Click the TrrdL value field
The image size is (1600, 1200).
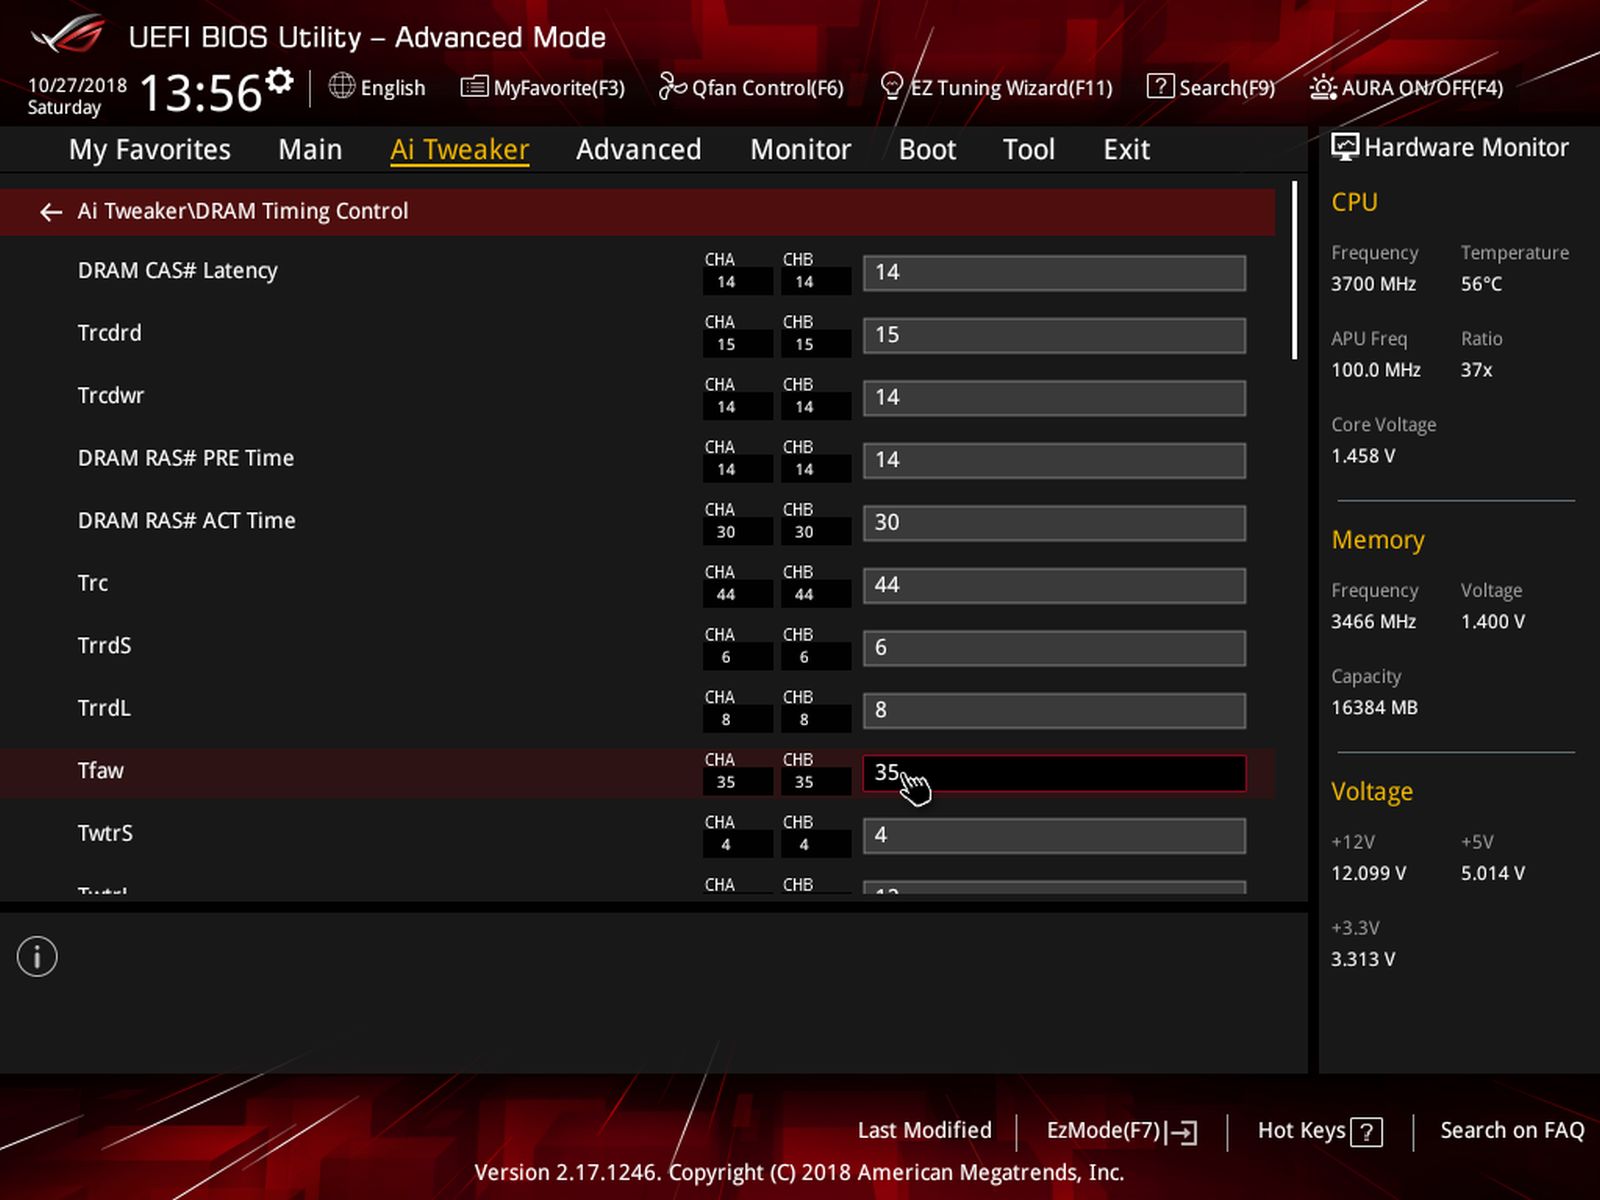click(1055, 711)
